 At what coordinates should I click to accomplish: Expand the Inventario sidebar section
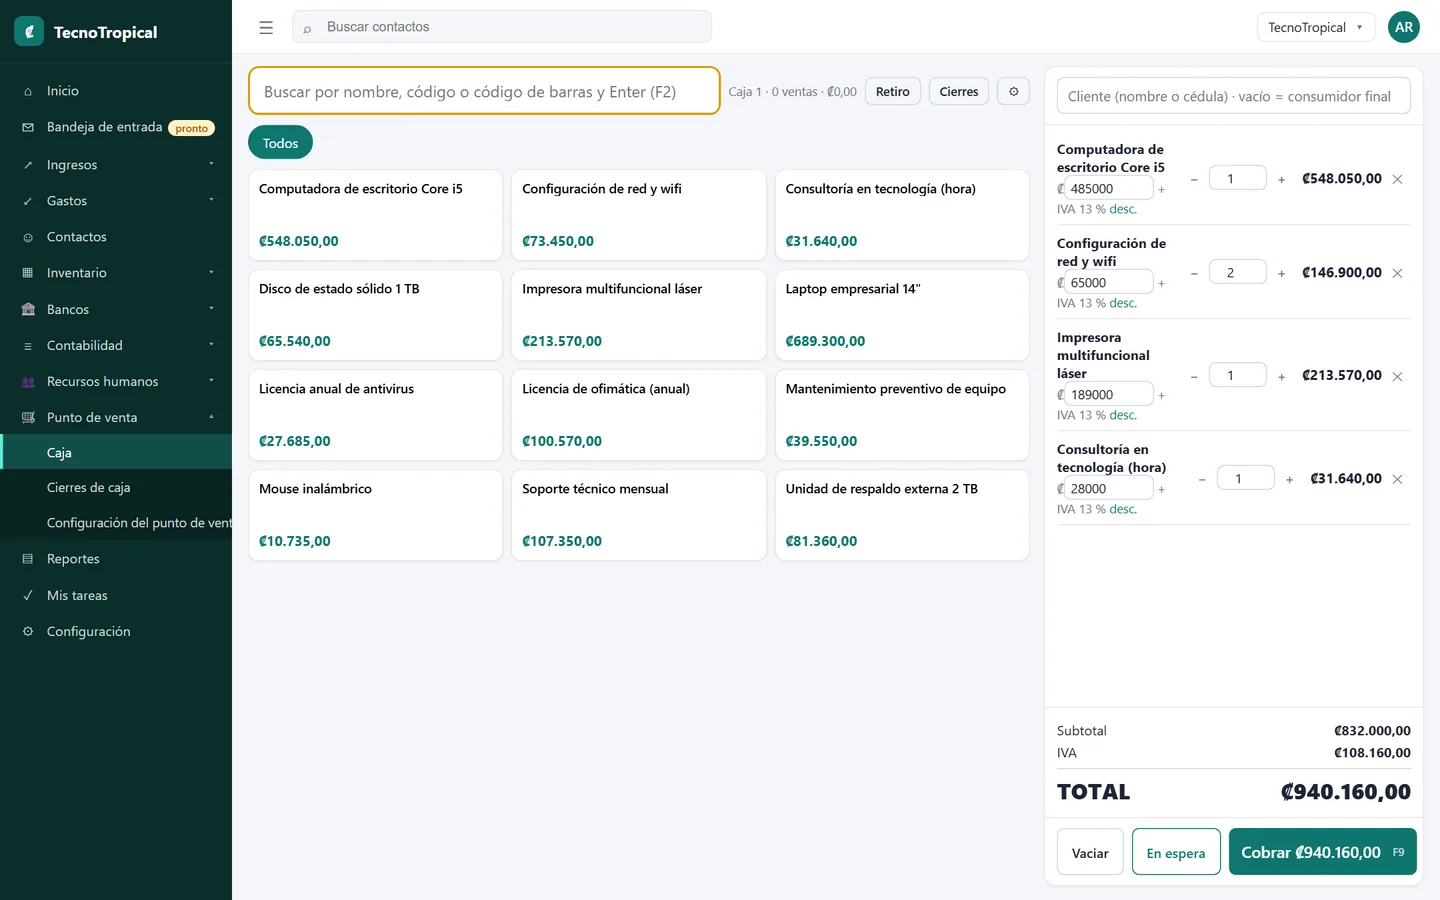116,273
